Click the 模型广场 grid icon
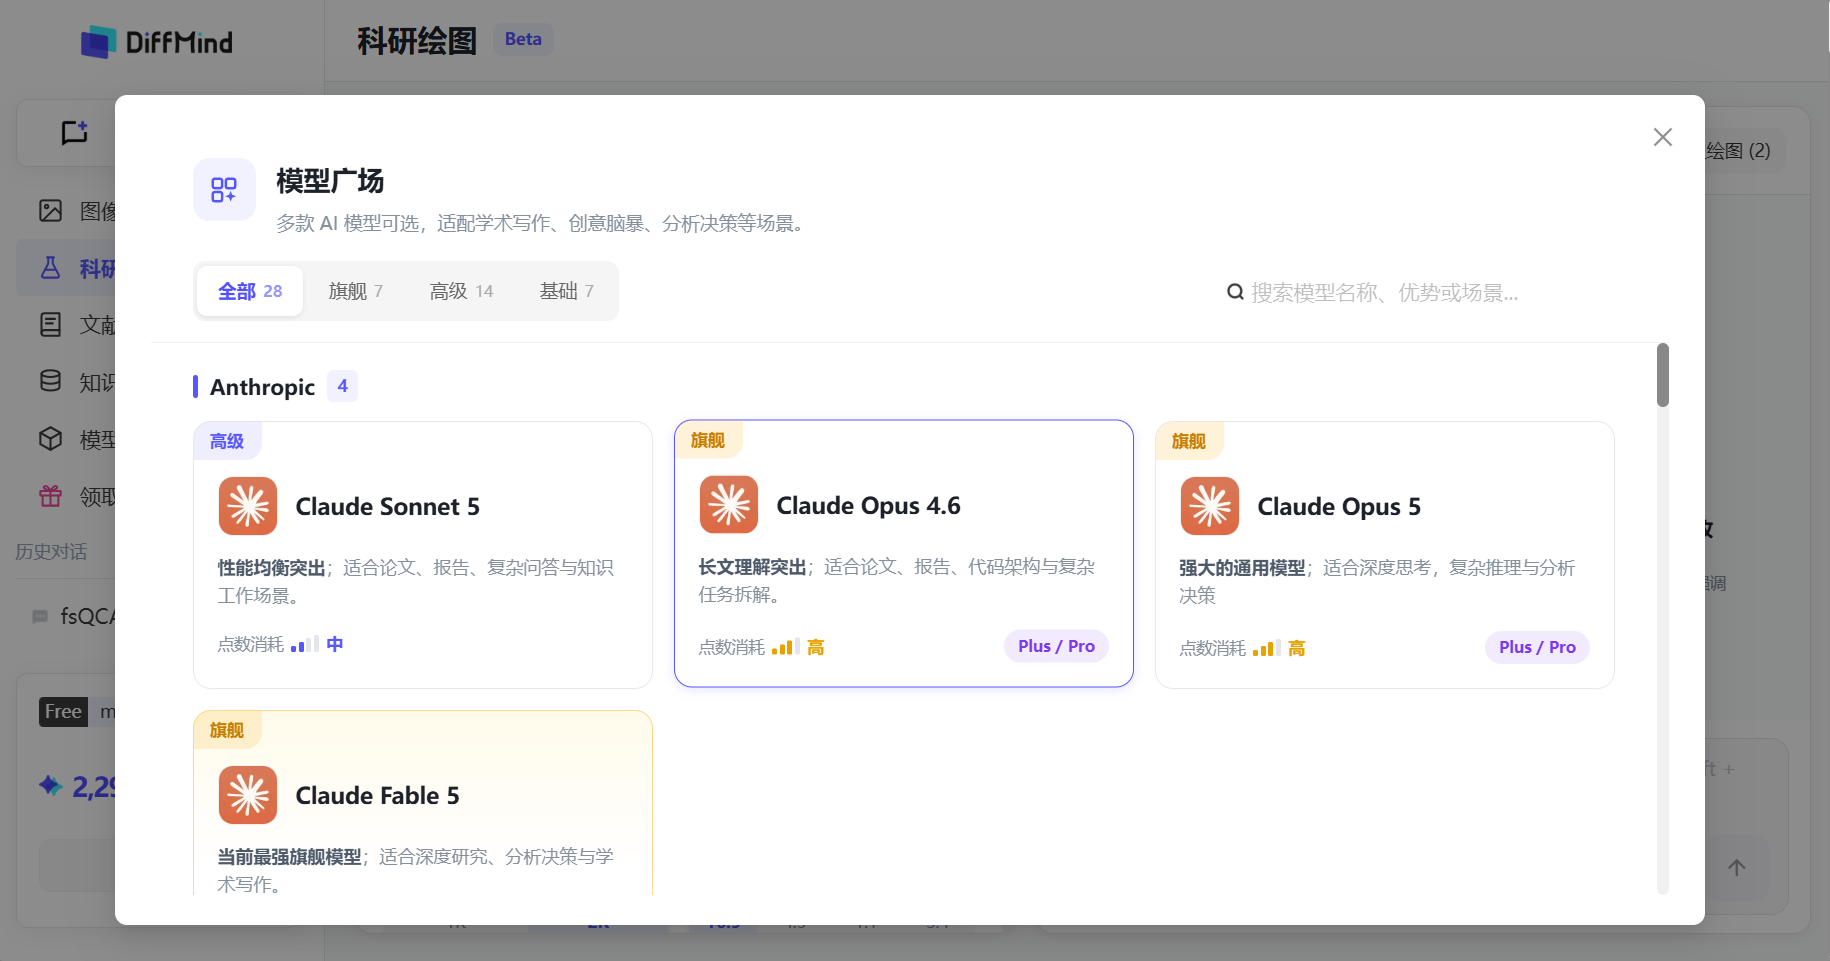 (224, 189)
